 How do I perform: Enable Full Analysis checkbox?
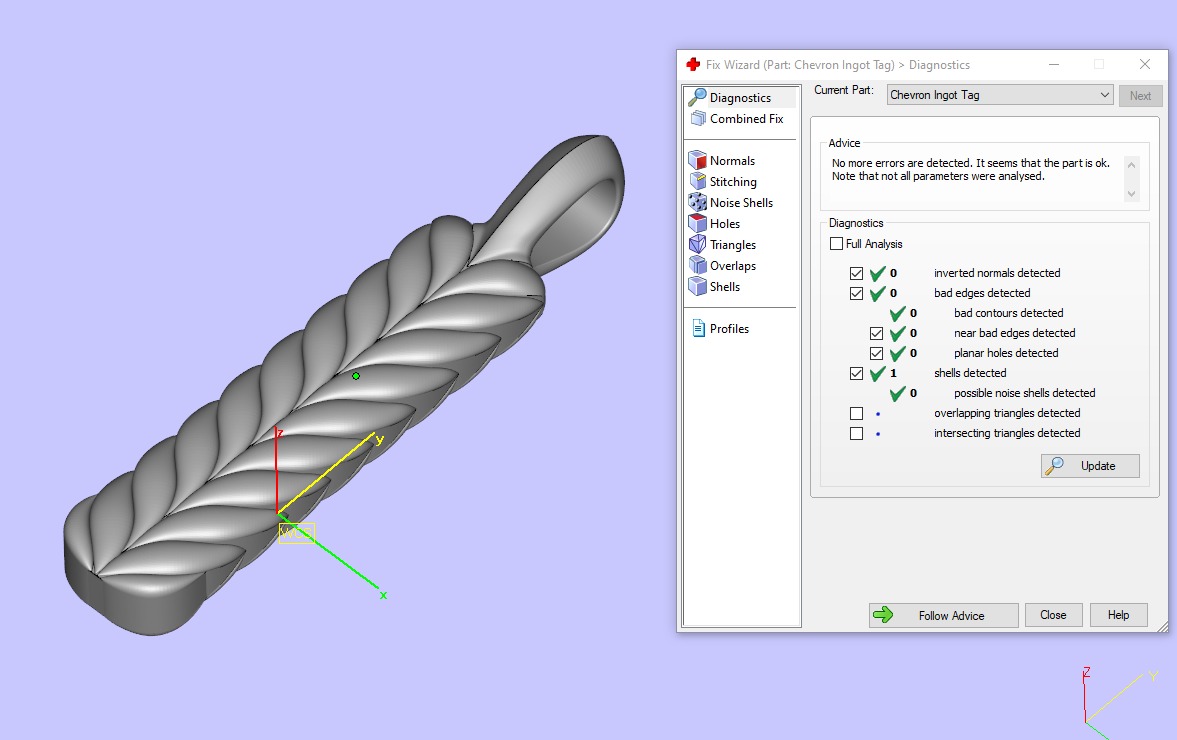pyautogui.click(x=836, y=243)
